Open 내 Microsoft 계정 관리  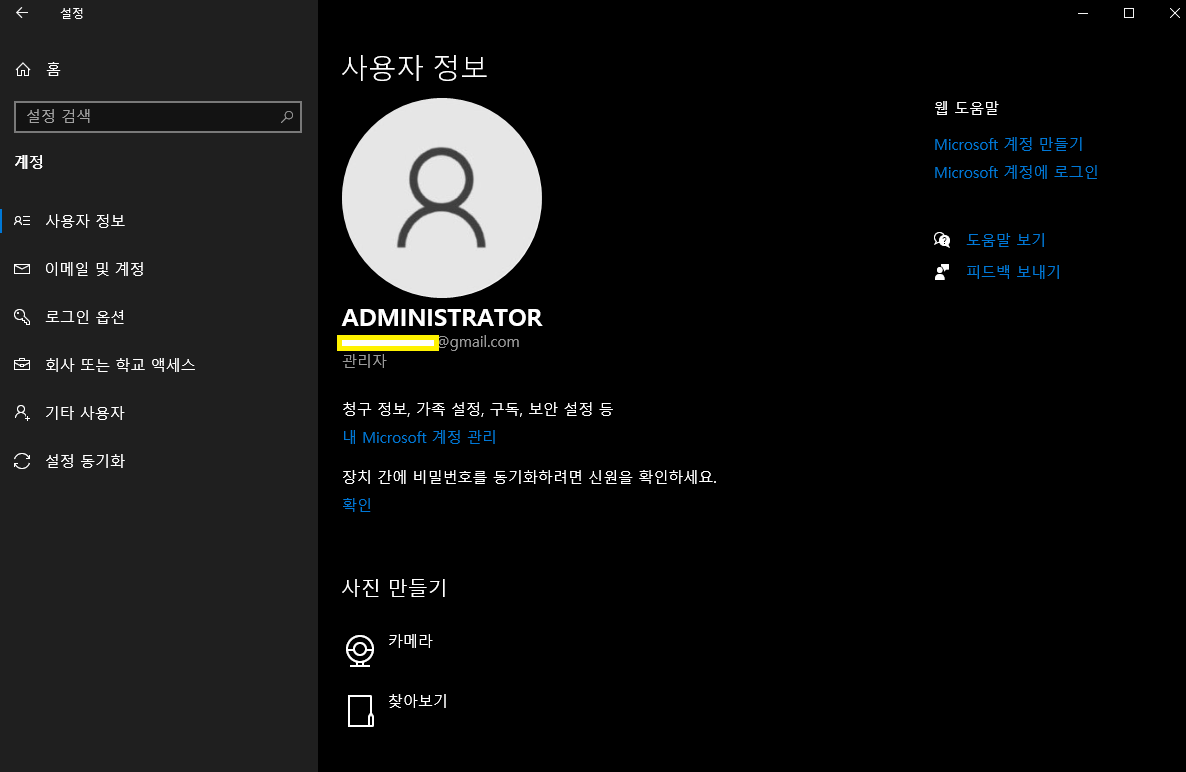pyautogui.click(x=419, y=437)
